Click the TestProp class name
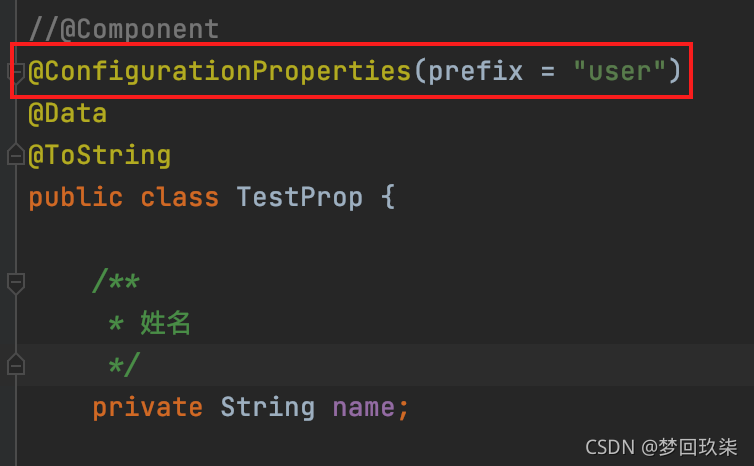 299,197
